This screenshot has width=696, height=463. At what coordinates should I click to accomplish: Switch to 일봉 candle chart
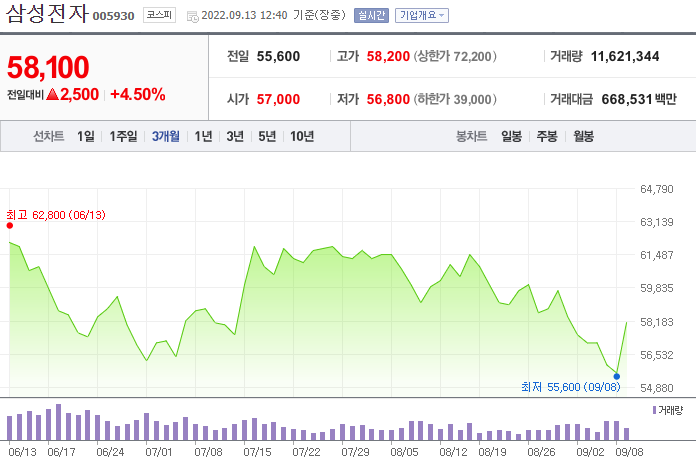[511, 136]
